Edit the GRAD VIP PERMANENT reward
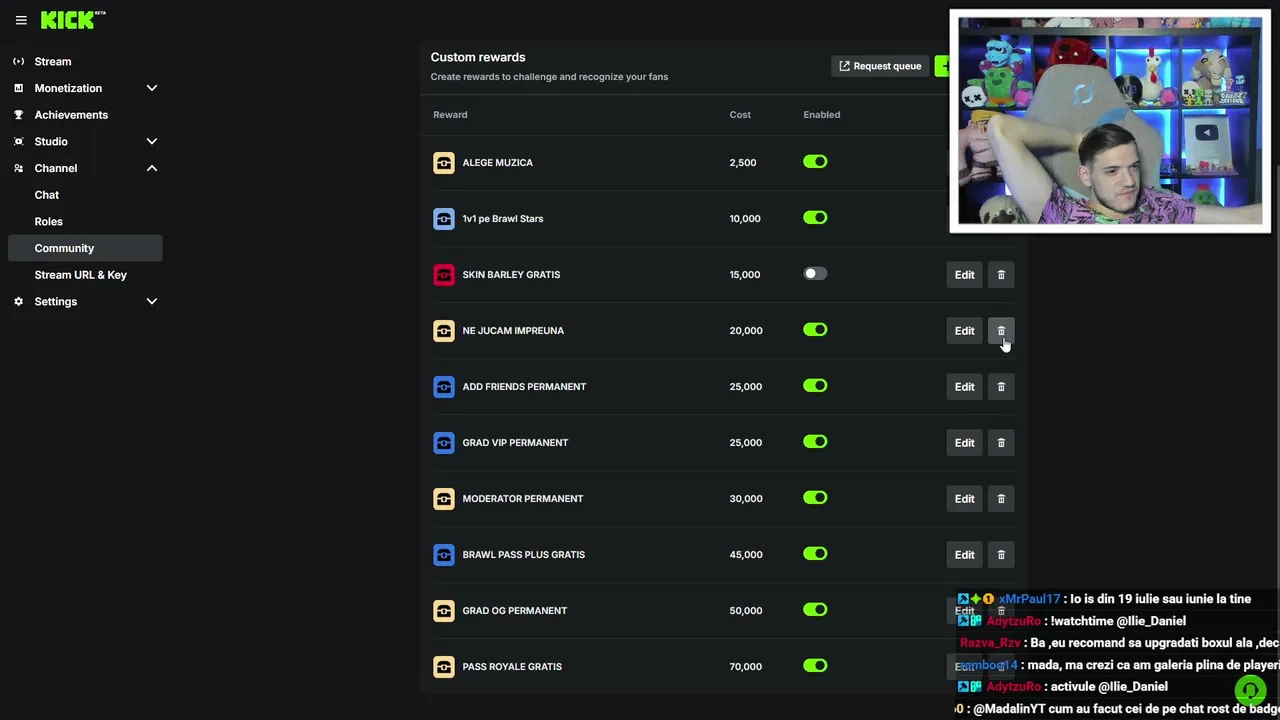 pyautogui.click(x=964, y=442)
